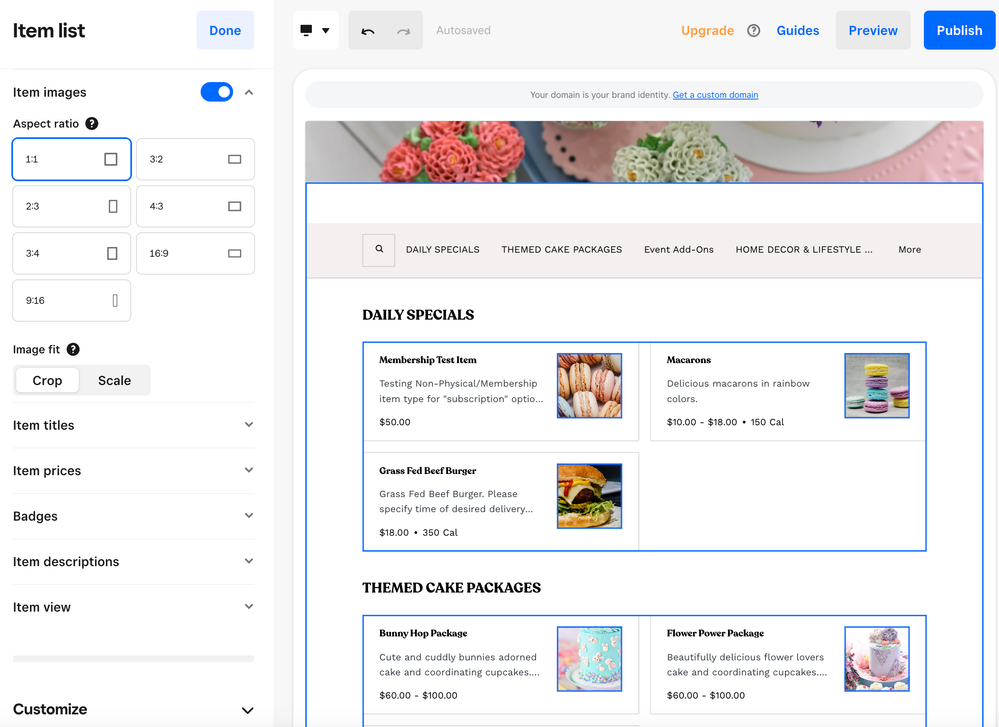Choose the Scale image fit option
Viewport: 999px width, 727px height.
click(x=114, y=381)
